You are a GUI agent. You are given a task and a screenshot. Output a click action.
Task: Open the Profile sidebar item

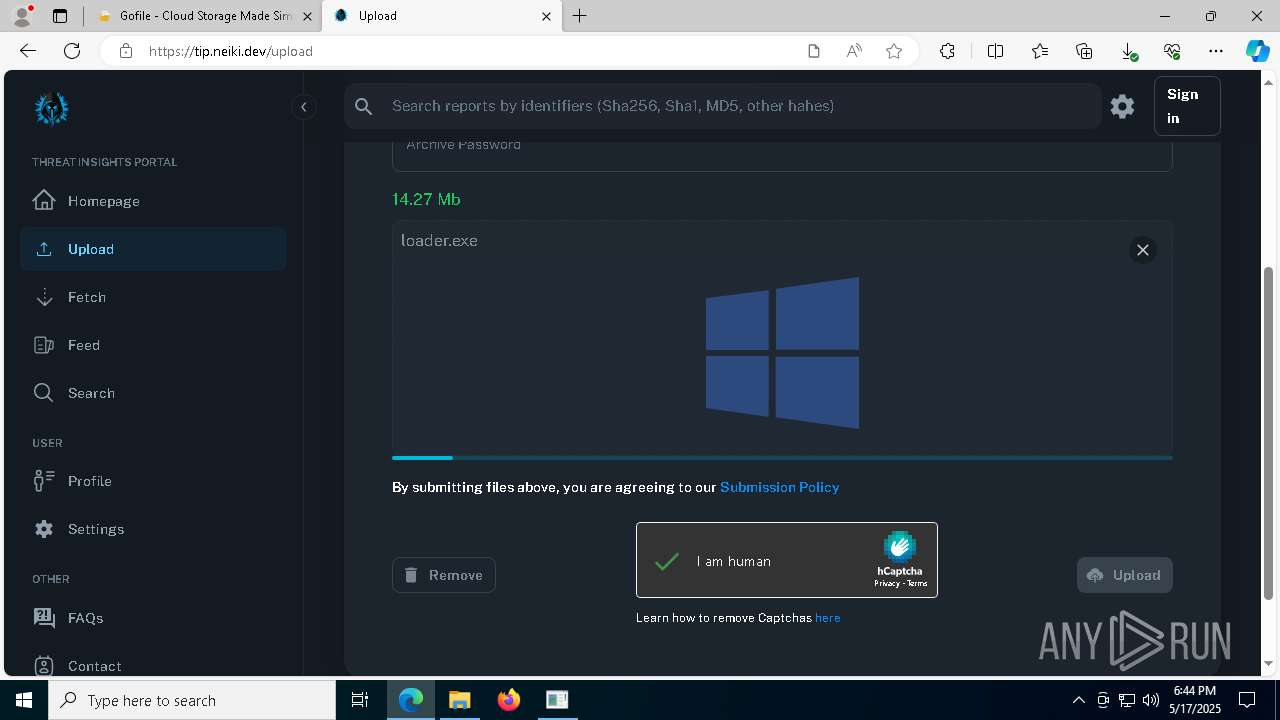pyautogui.click(x=153, y=481)
